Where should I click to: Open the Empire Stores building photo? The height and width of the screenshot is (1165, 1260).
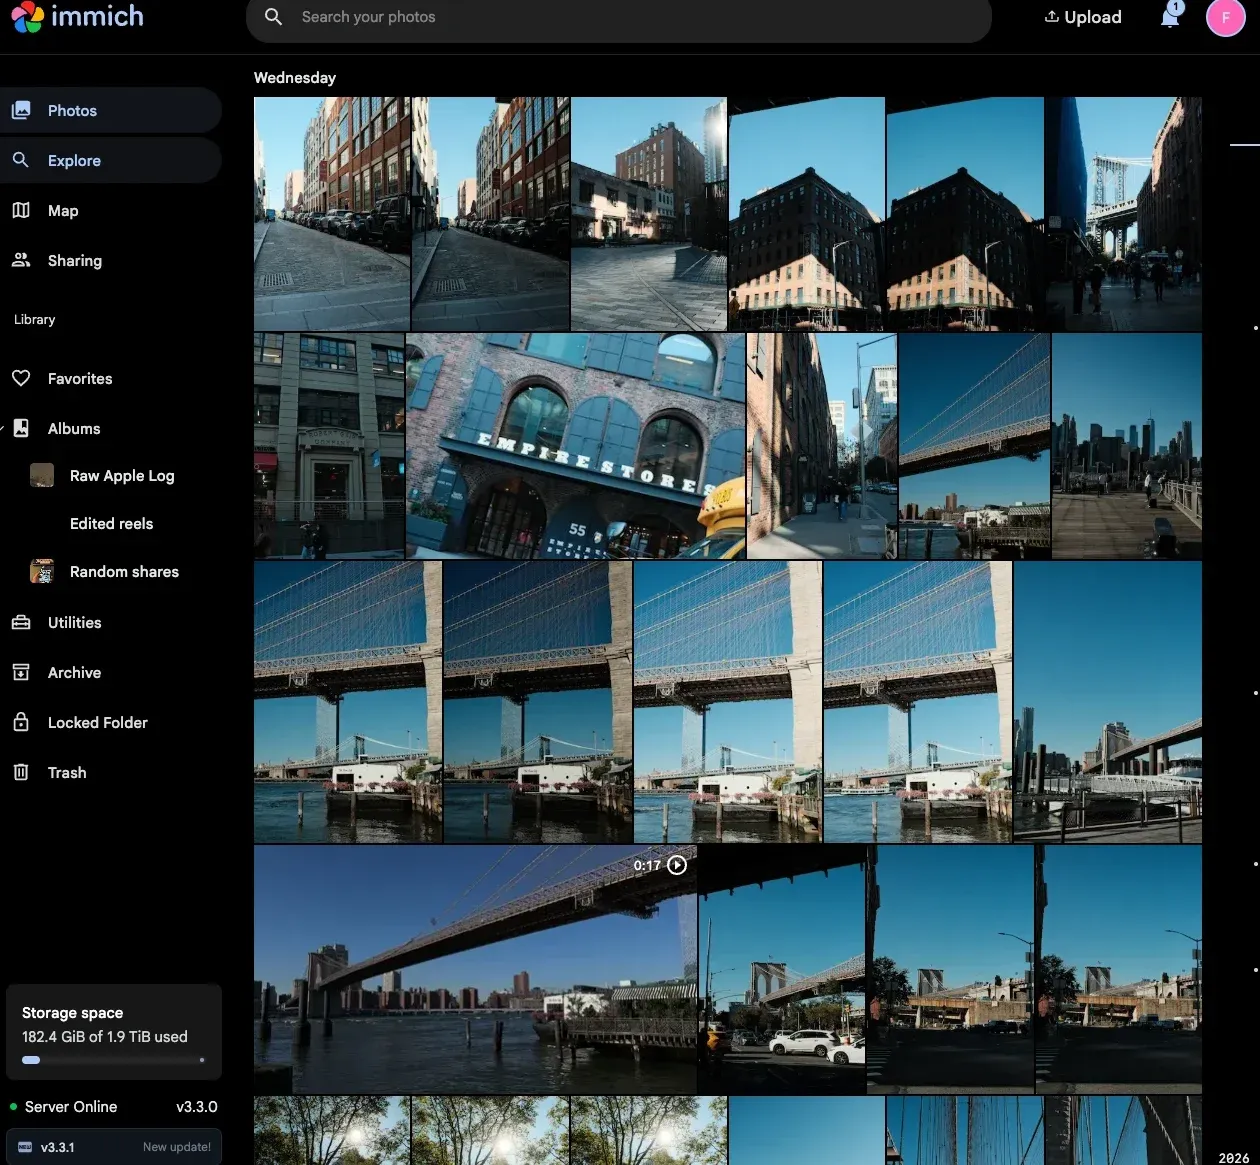click(x=576, y=446)
